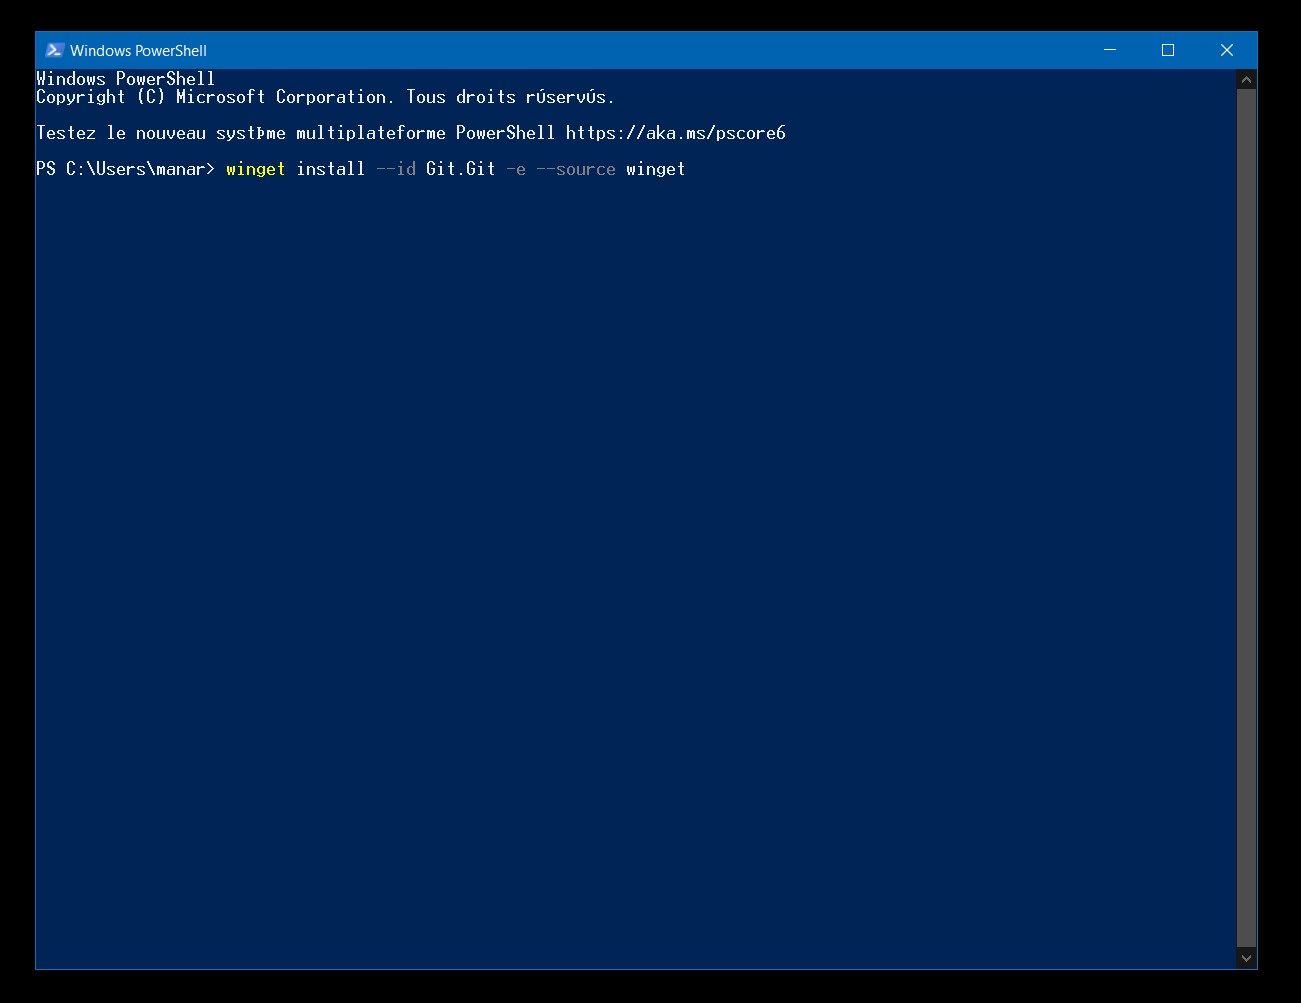This screenshot has width=1301, height=1003.
Task: Close the Windows PowerShell window
Action: (x=1227, y=50)
